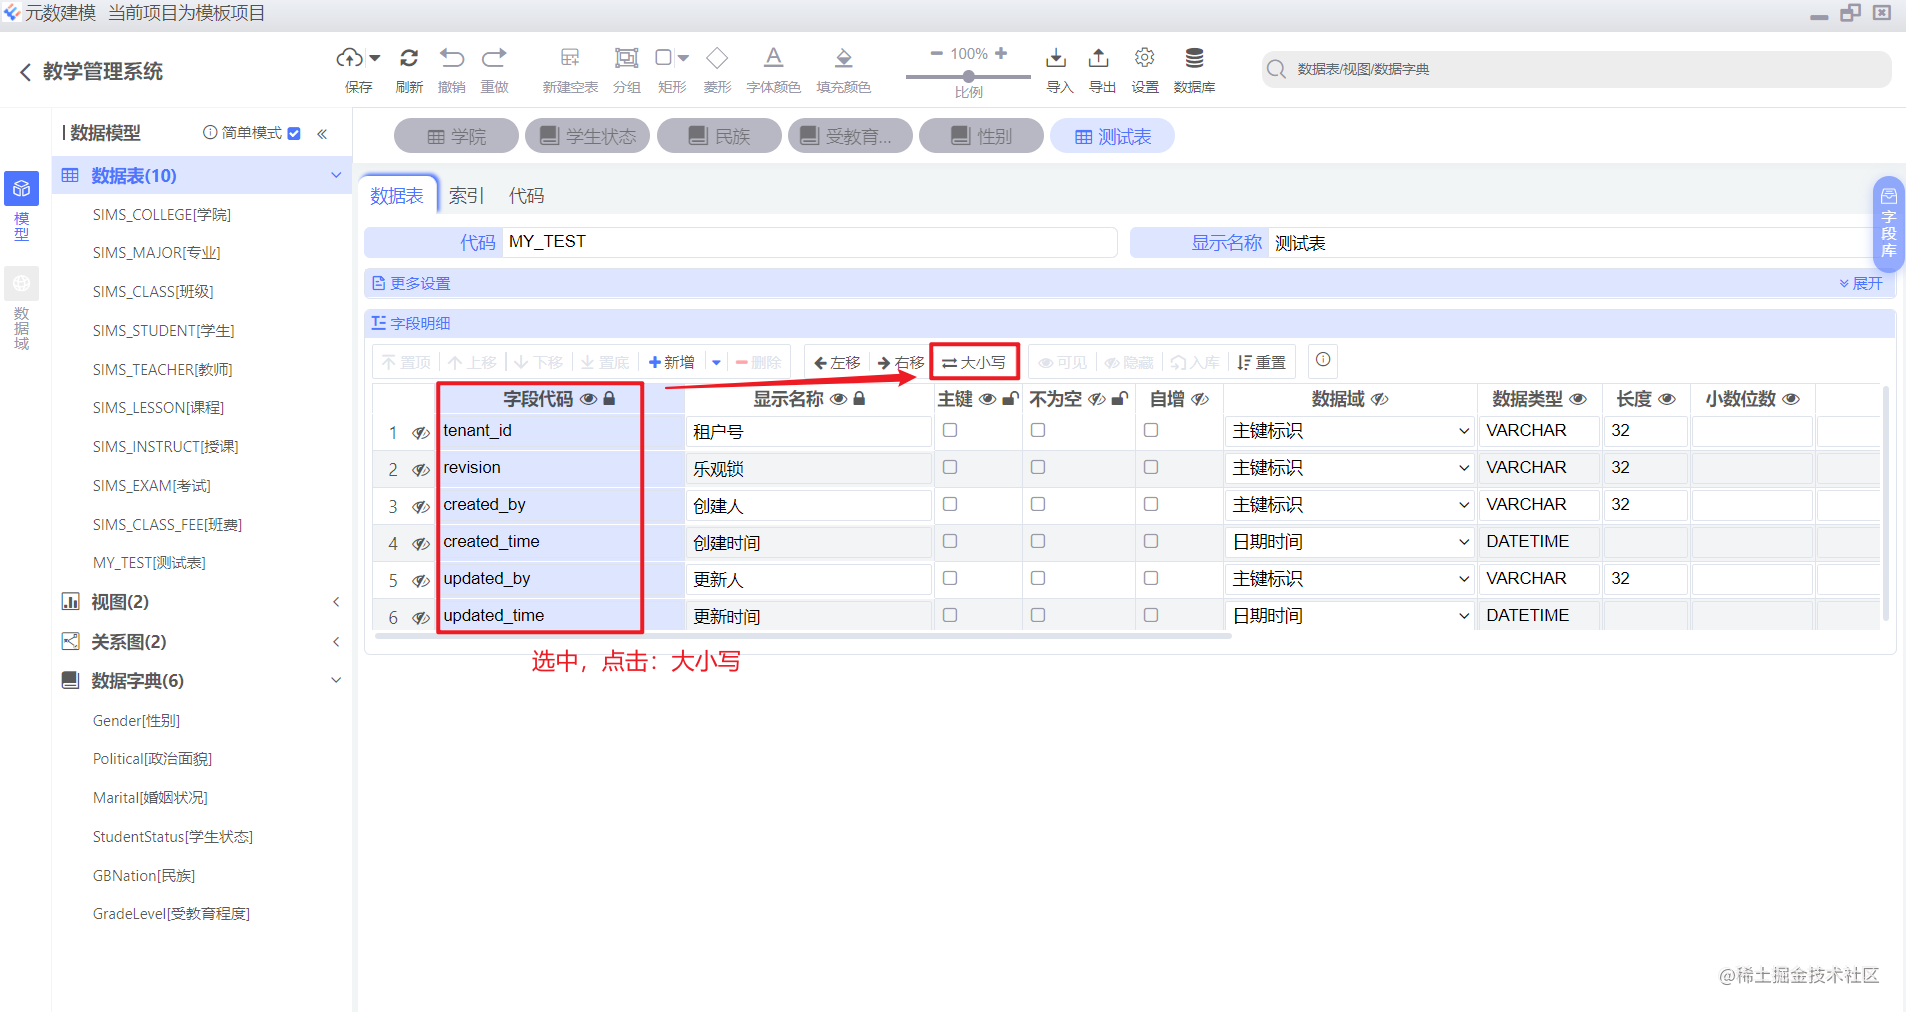The width and height of the screenshot is (1906, 1012).
Task: Switch to the 索引 tab
Action: (466, 196)
